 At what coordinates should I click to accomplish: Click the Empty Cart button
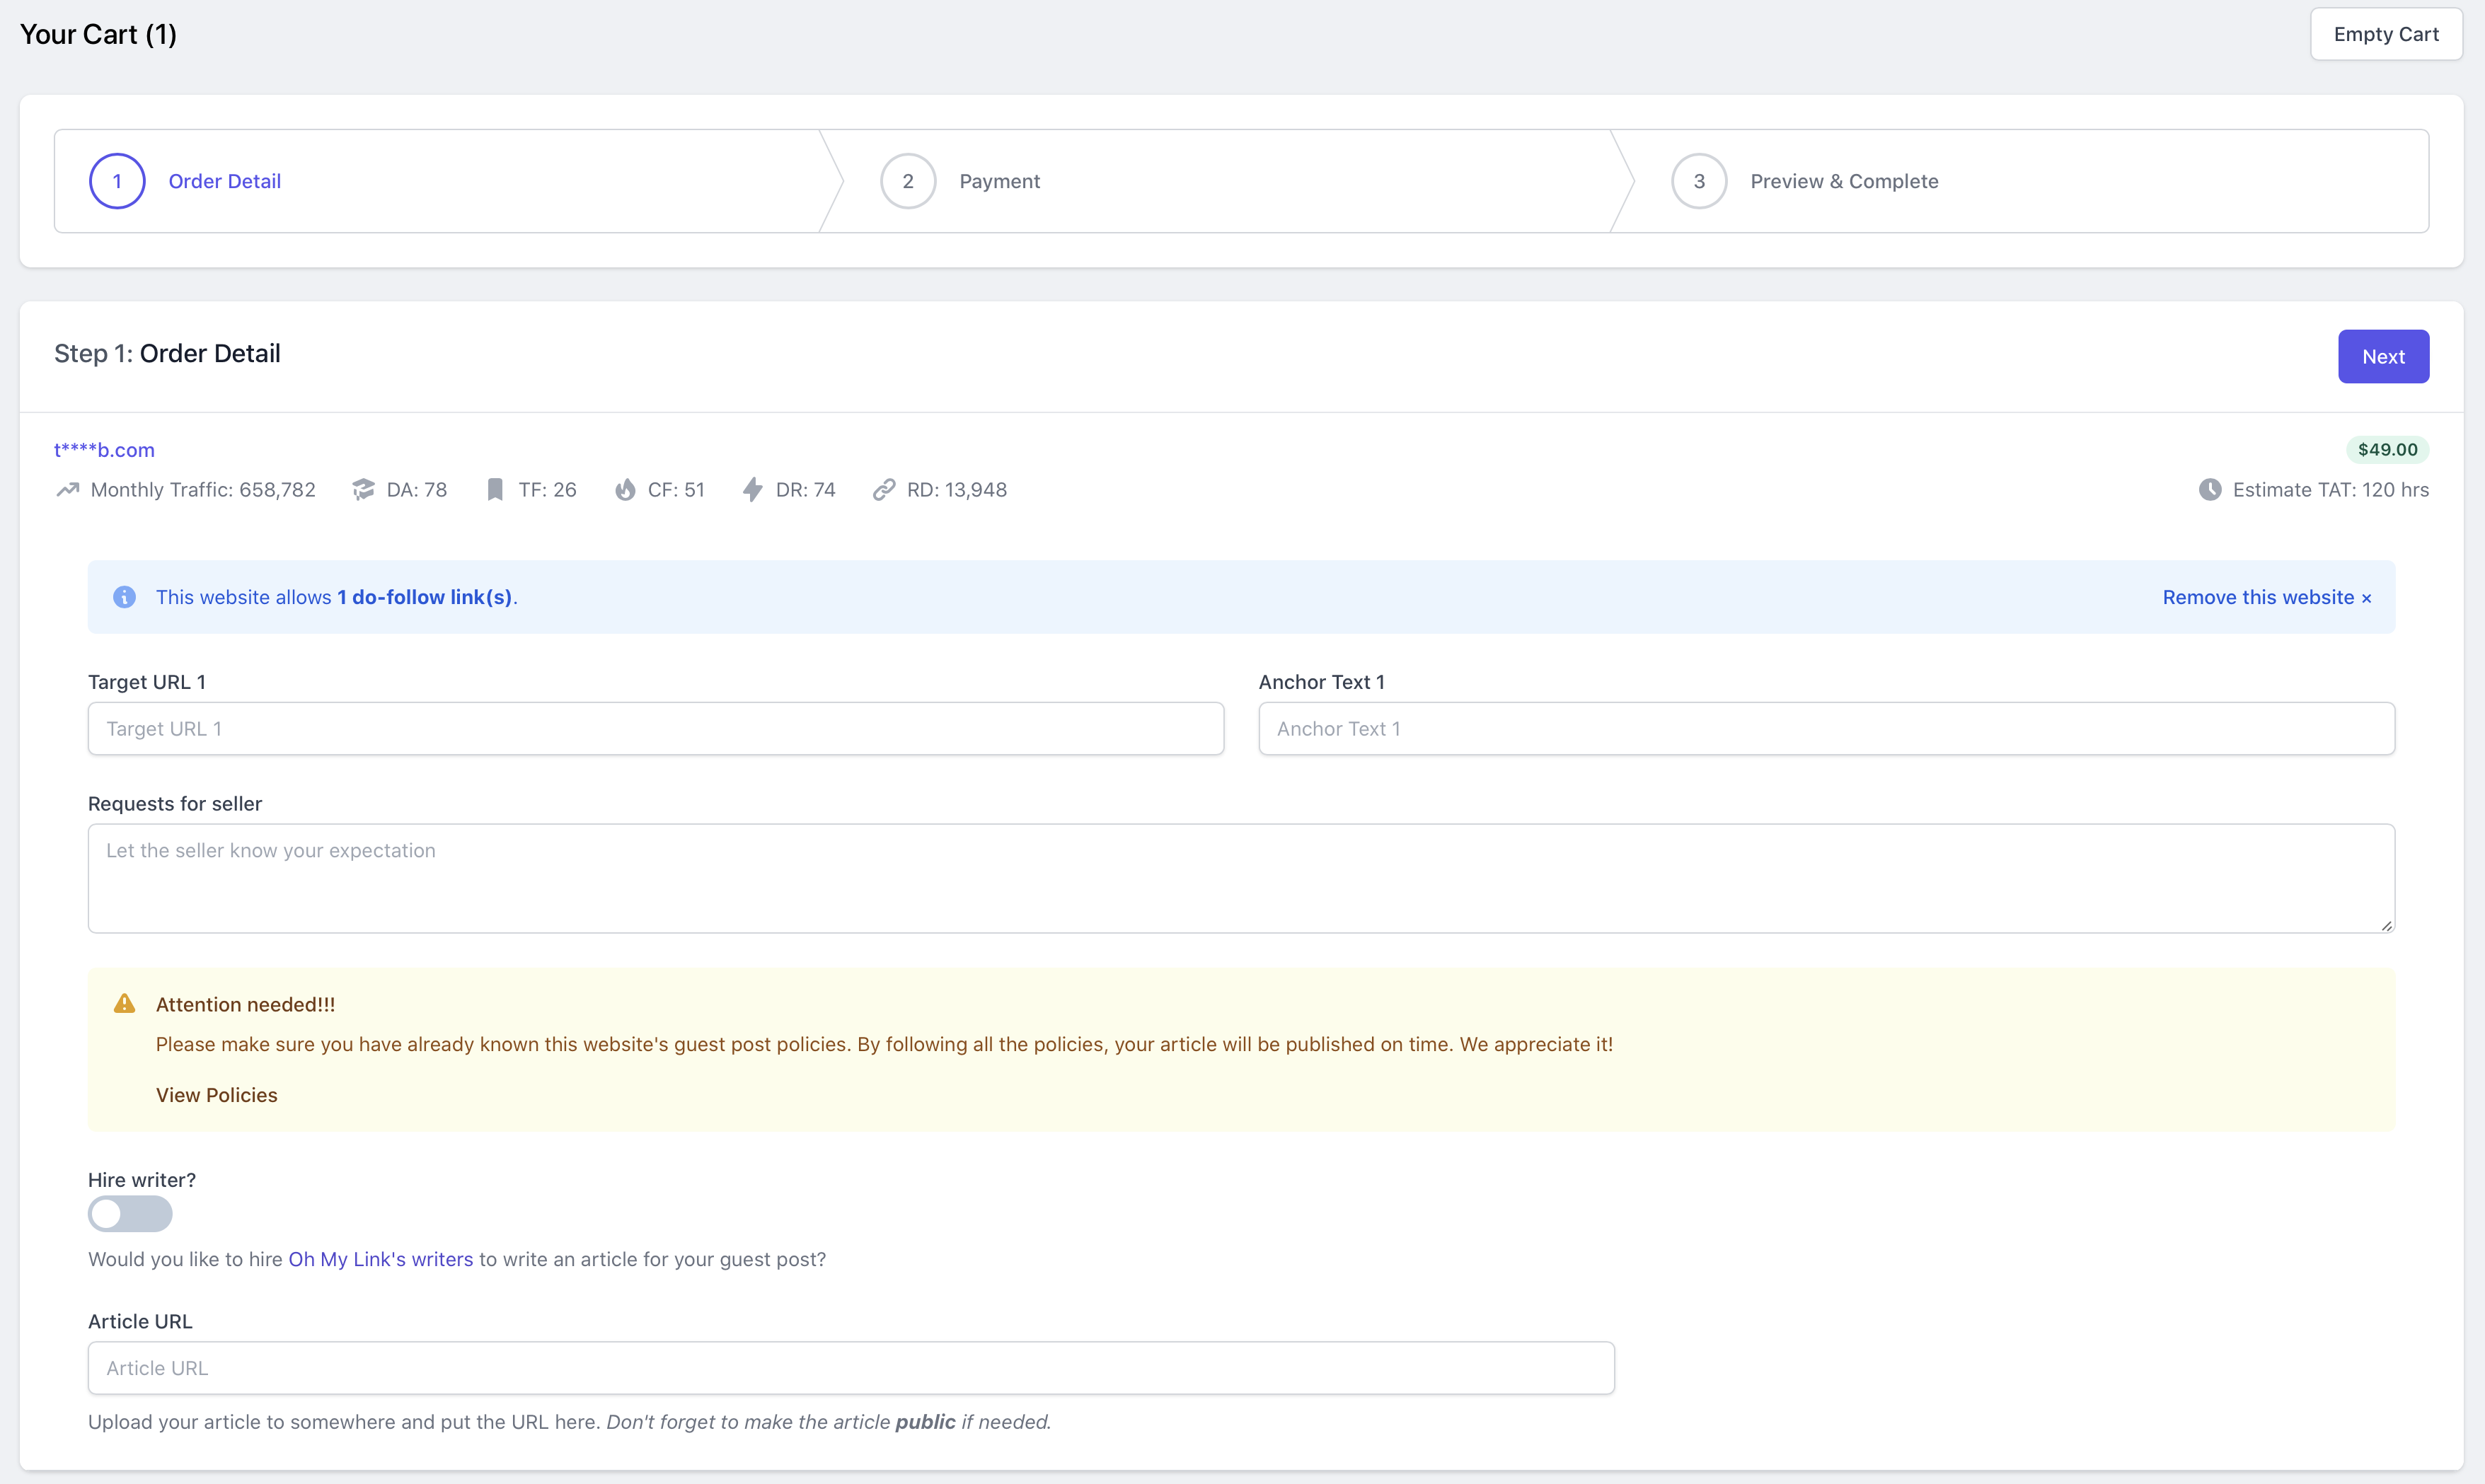click(2386, 34)
